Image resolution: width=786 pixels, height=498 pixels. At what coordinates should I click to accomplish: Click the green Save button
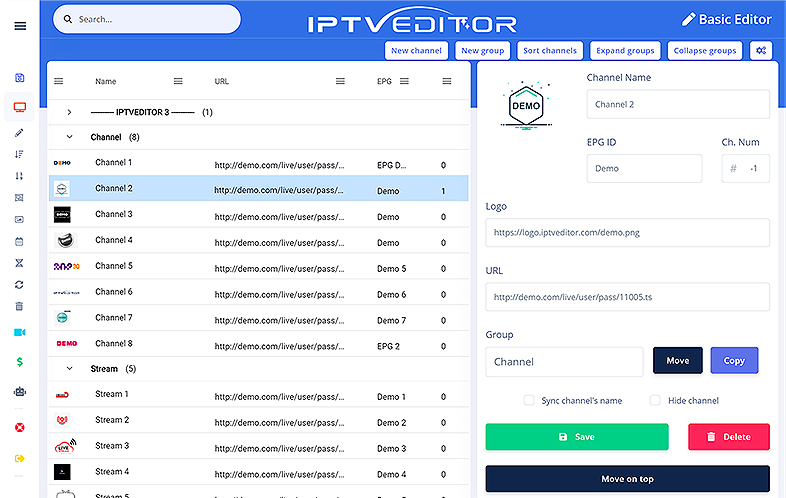coord(577,437)
